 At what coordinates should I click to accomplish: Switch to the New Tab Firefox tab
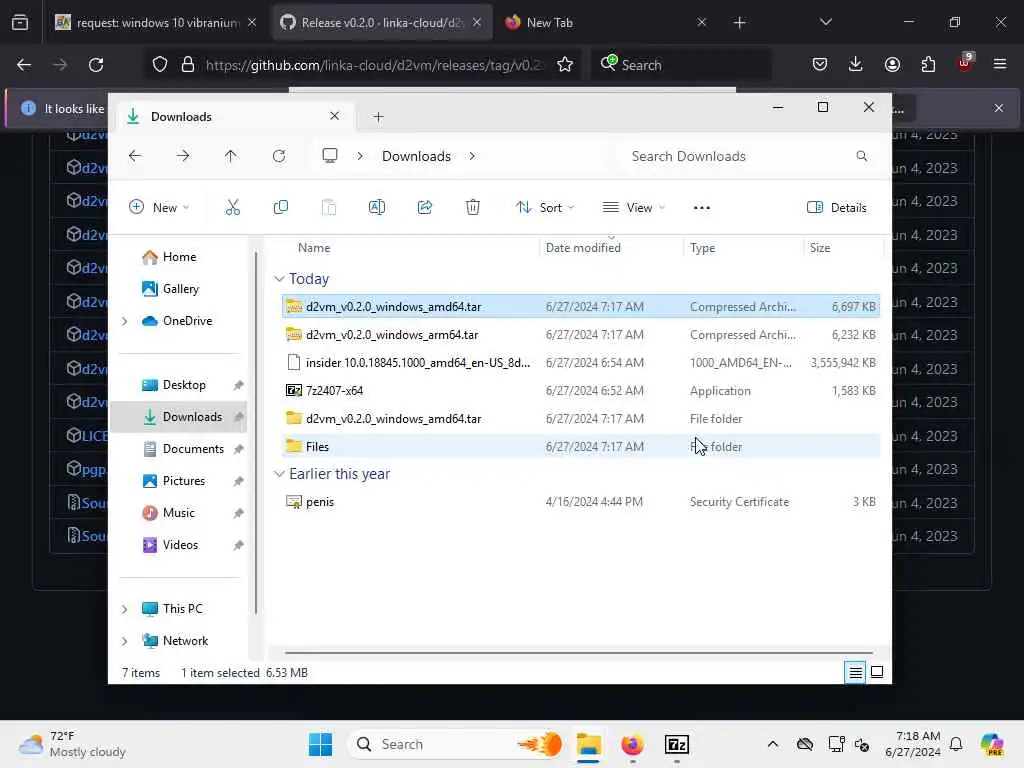tap(605, 22)
